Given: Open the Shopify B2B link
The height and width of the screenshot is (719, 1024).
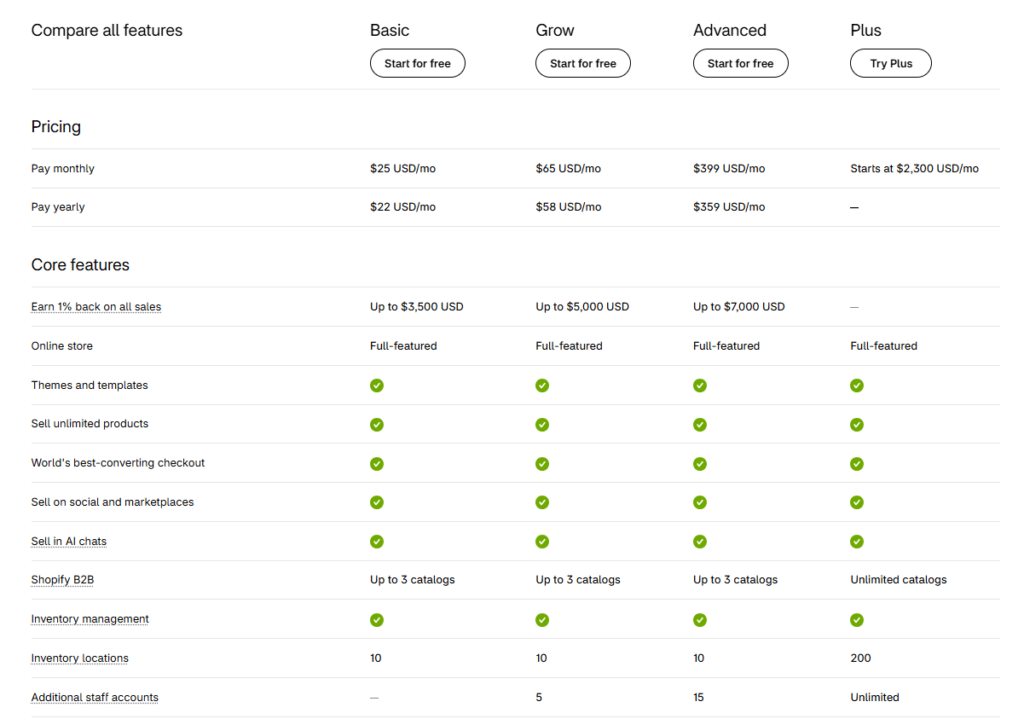Looking at the screenshot, I should [62, 580].
